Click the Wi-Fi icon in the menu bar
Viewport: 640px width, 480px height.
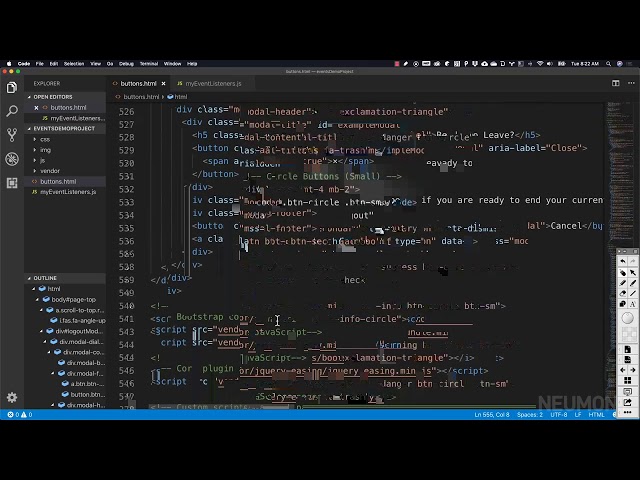coord(540,64)
